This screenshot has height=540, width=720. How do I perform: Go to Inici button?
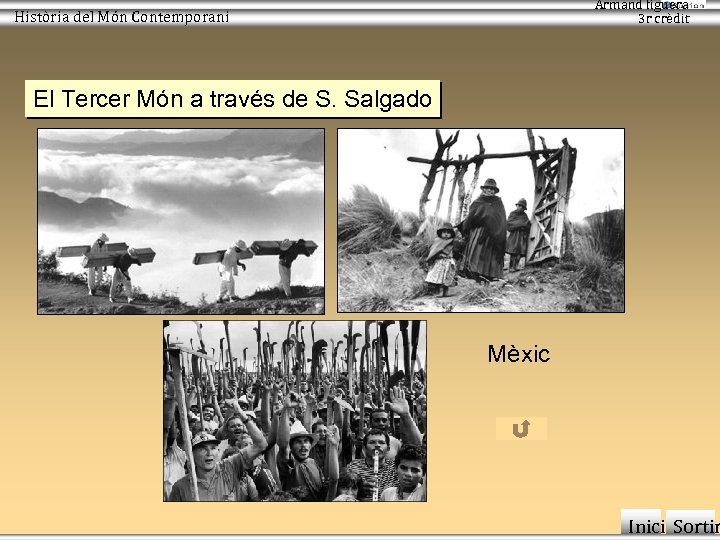pyautogui.click(x=642, y=524)
